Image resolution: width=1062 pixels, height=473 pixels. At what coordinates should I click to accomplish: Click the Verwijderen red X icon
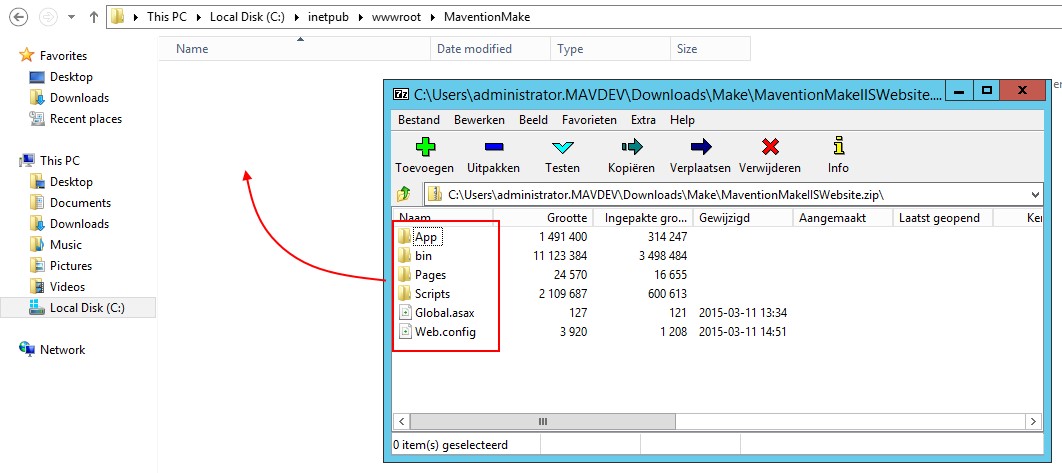click(769, 148)
